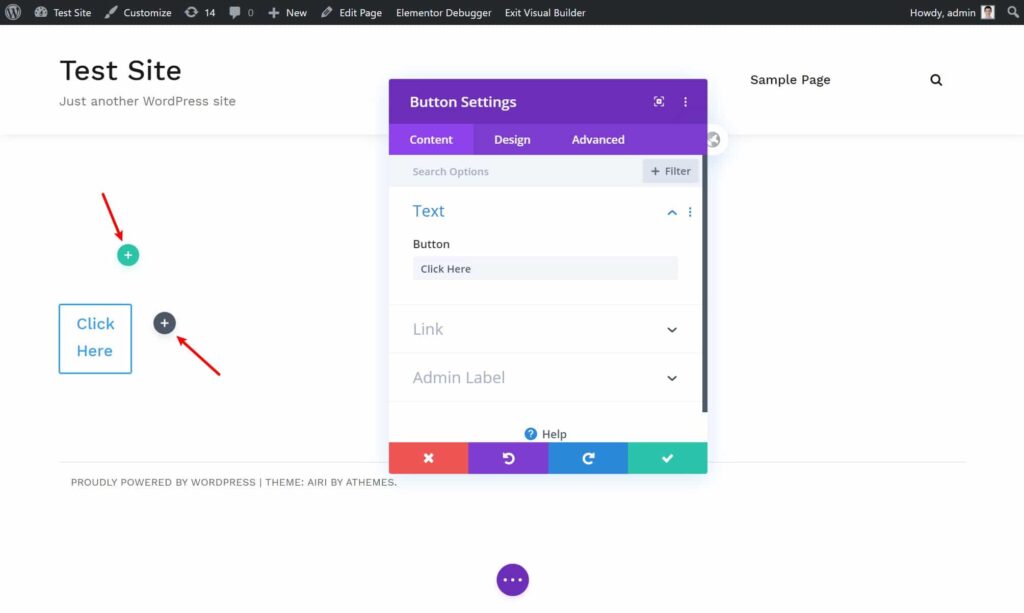Click the blue redo arrow button

click(588, 458)
